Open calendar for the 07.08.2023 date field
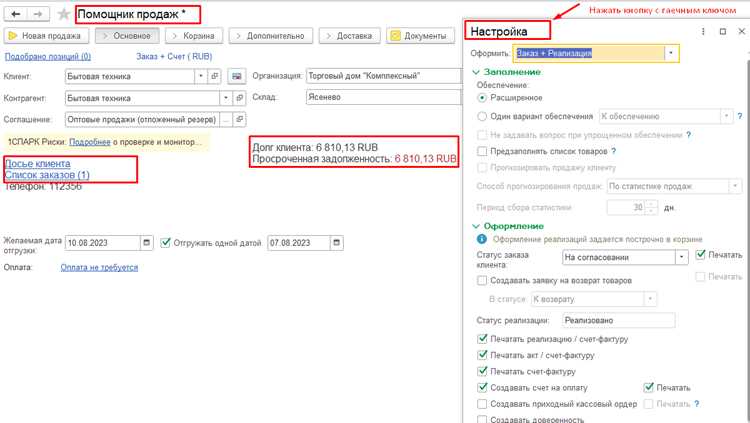This screenshot has width=750, height=423. point(336,243)
